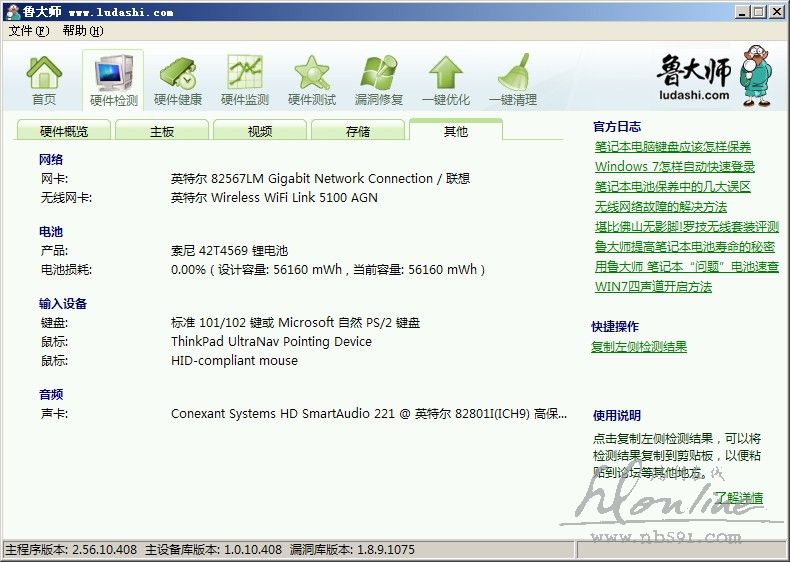Click the 鲁大师 ludashi.com logo
790x562 pixels.
pyautogui.click(x=714, y=77)
